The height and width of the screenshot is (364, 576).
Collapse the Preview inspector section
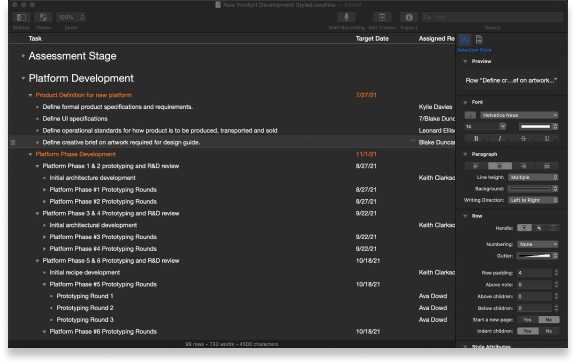[x=465, y=61]
